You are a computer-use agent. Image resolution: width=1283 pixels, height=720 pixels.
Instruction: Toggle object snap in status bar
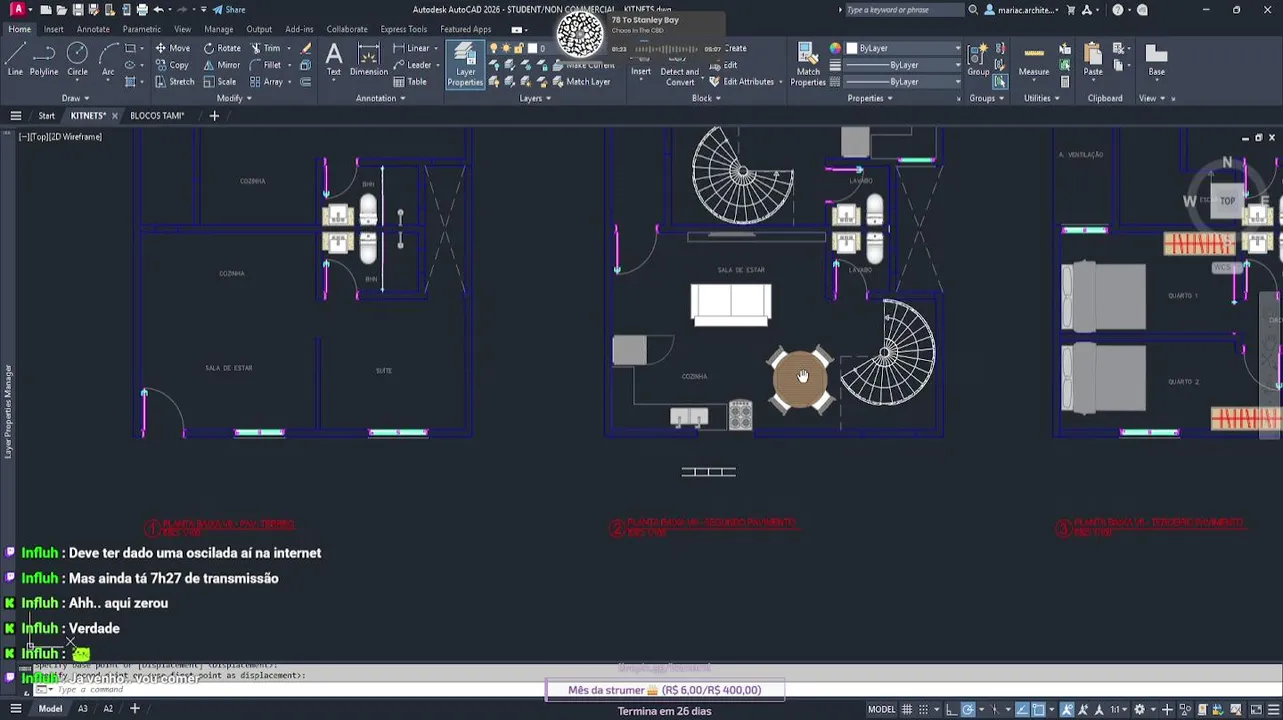pos(1039,710)
